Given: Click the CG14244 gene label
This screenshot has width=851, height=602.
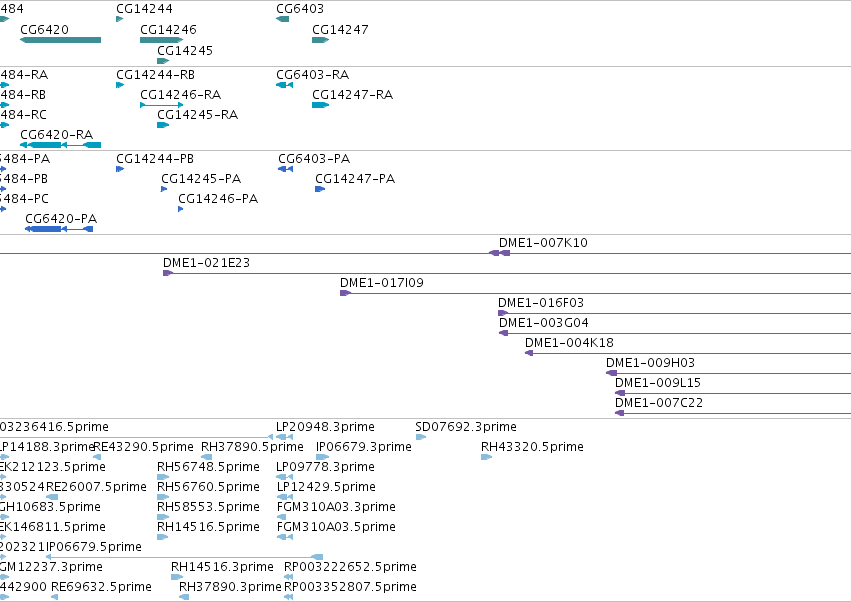Looking at the screenshot, I should (144, 9).
